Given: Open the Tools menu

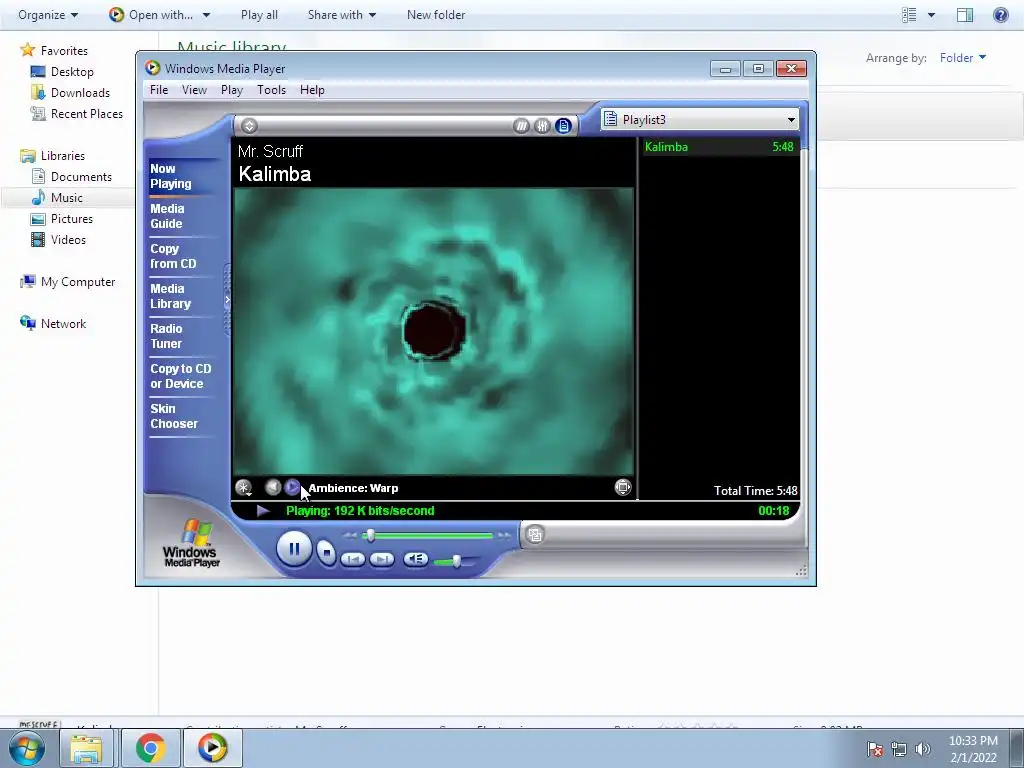Looking at the screenshot, I should [x=271, y=90].
